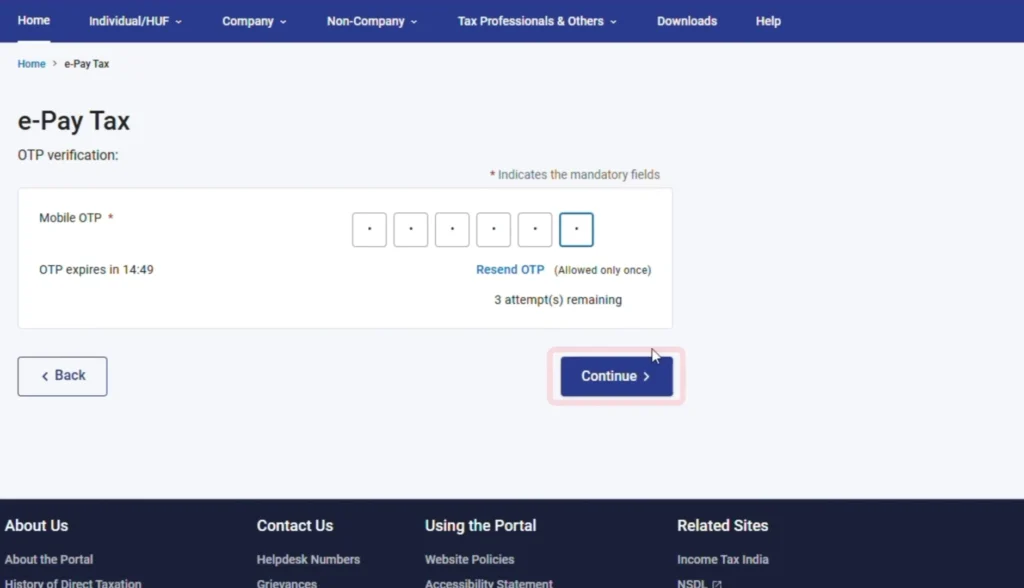Open the Website Policies footer link
The height and width of the screenshot is (588, 1024).
[469, 559]
